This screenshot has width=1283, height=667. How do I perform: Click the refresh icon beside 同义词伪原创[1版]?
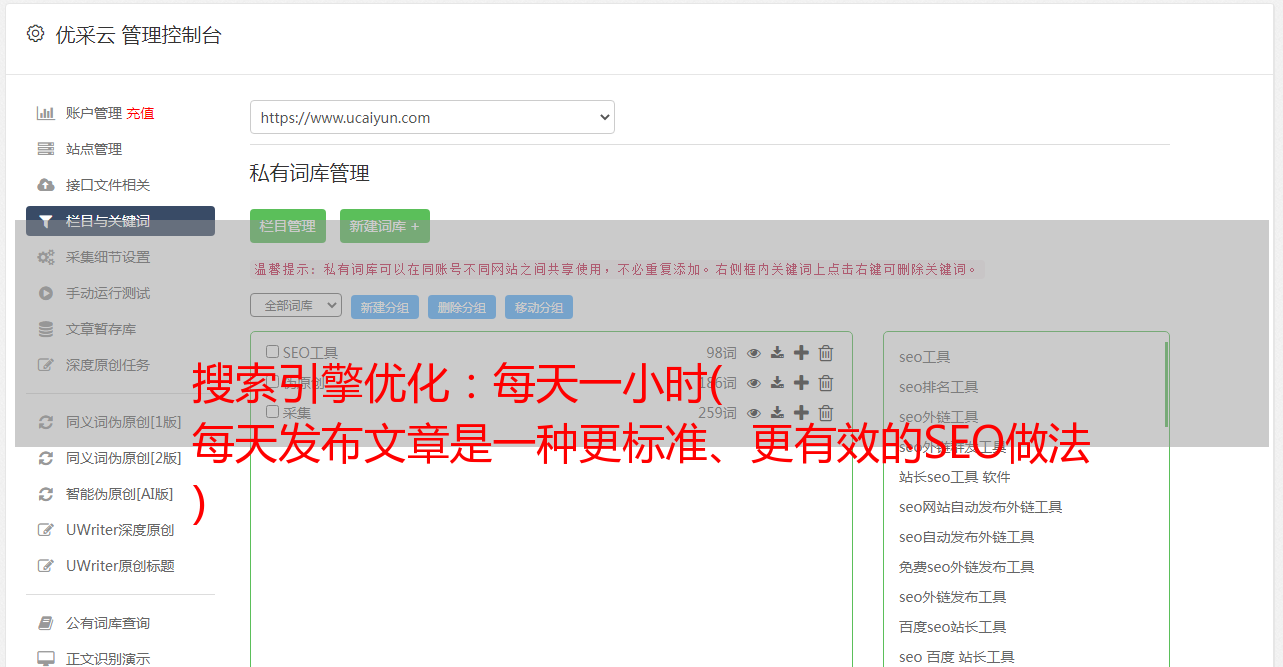point(45,422)
